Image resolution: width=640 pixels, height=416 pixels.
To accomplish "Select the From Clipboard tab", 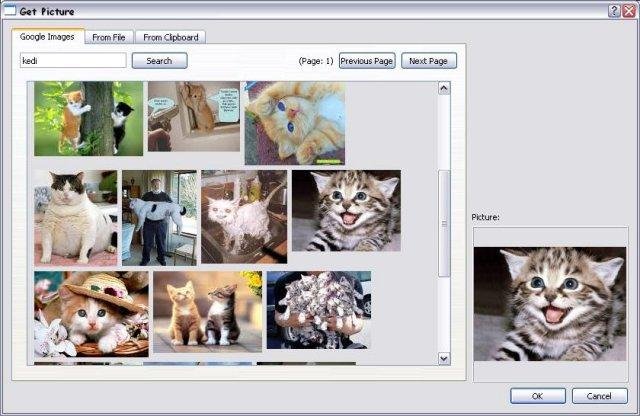I will (171, 37).
